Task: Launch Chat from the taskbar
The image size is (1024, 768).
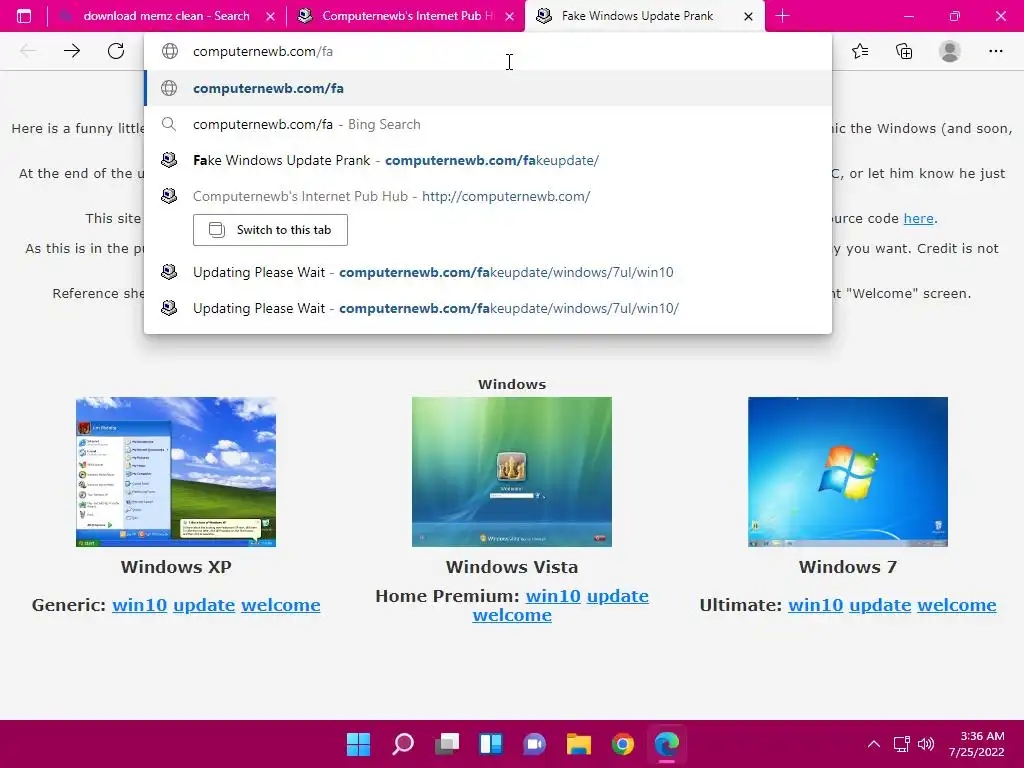Action: [x=534, y=744]
